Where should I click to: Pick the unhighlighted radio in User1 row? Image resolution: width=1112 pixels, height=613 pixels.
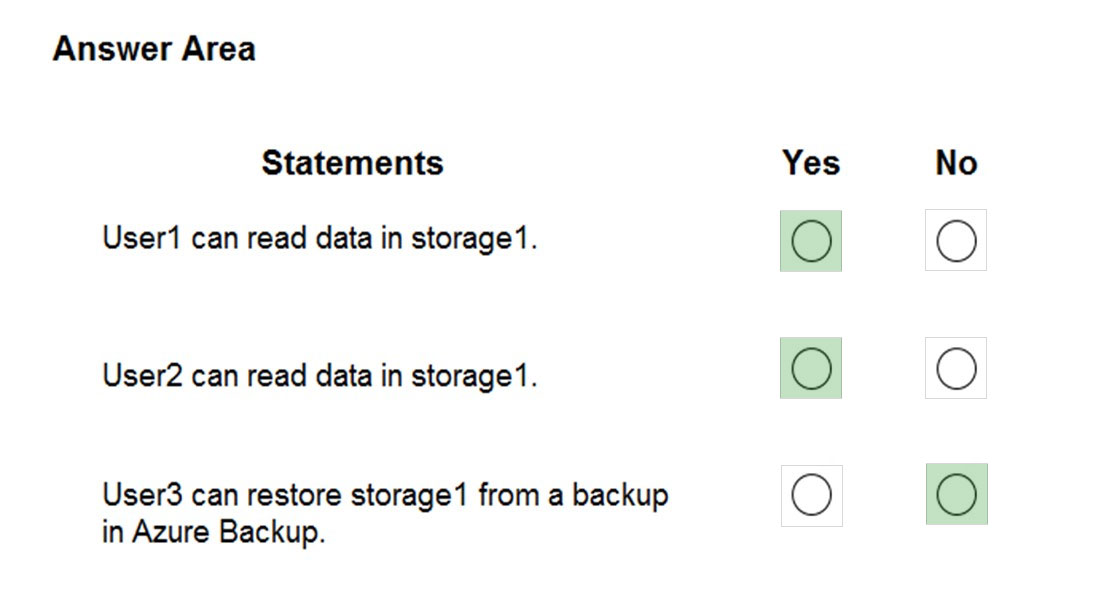tap(956, 241)
